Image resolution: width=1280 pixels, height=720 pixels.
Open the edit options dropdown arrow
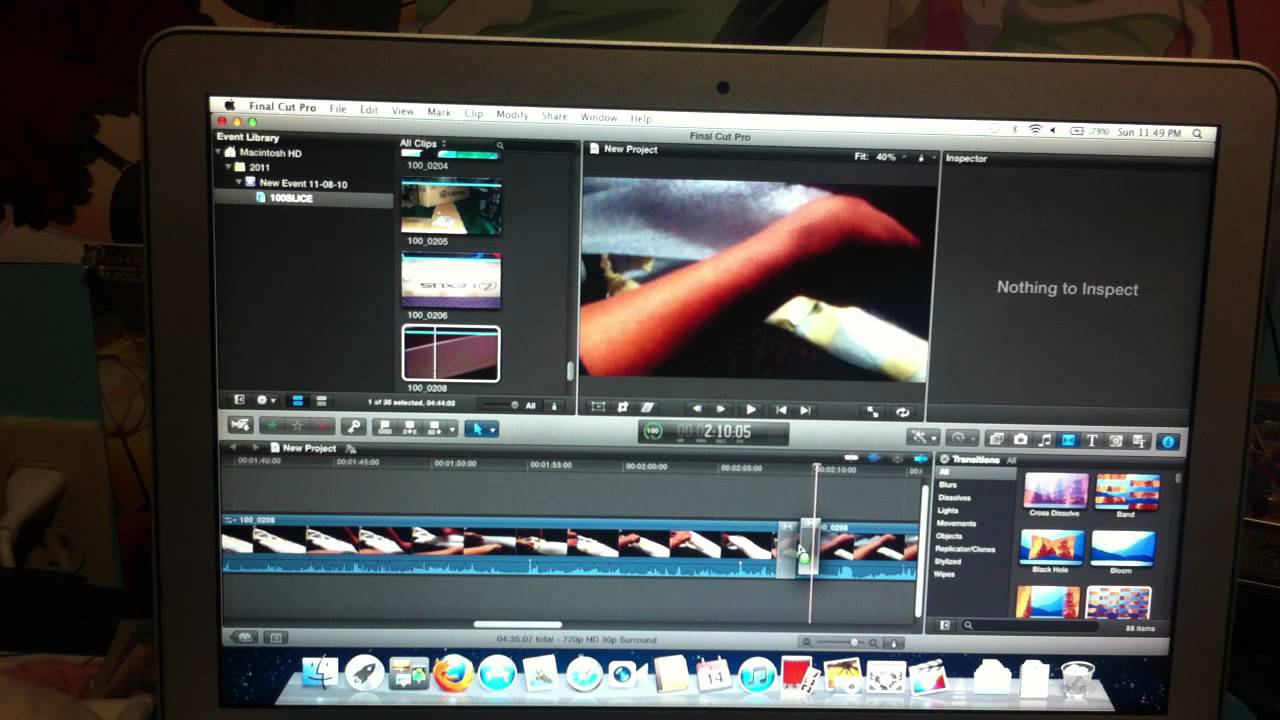pyautogui.click(x=453, y=429)
